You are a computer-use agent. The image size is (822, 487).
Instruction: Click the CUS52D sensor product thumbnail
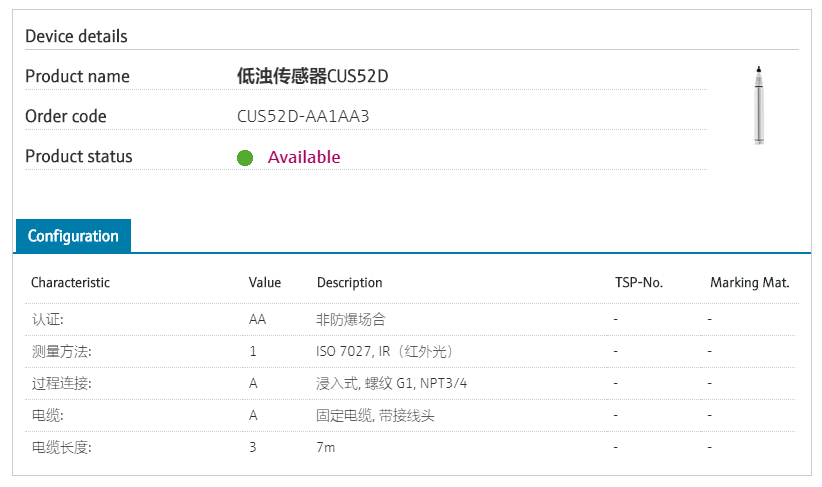coord(759,105)
